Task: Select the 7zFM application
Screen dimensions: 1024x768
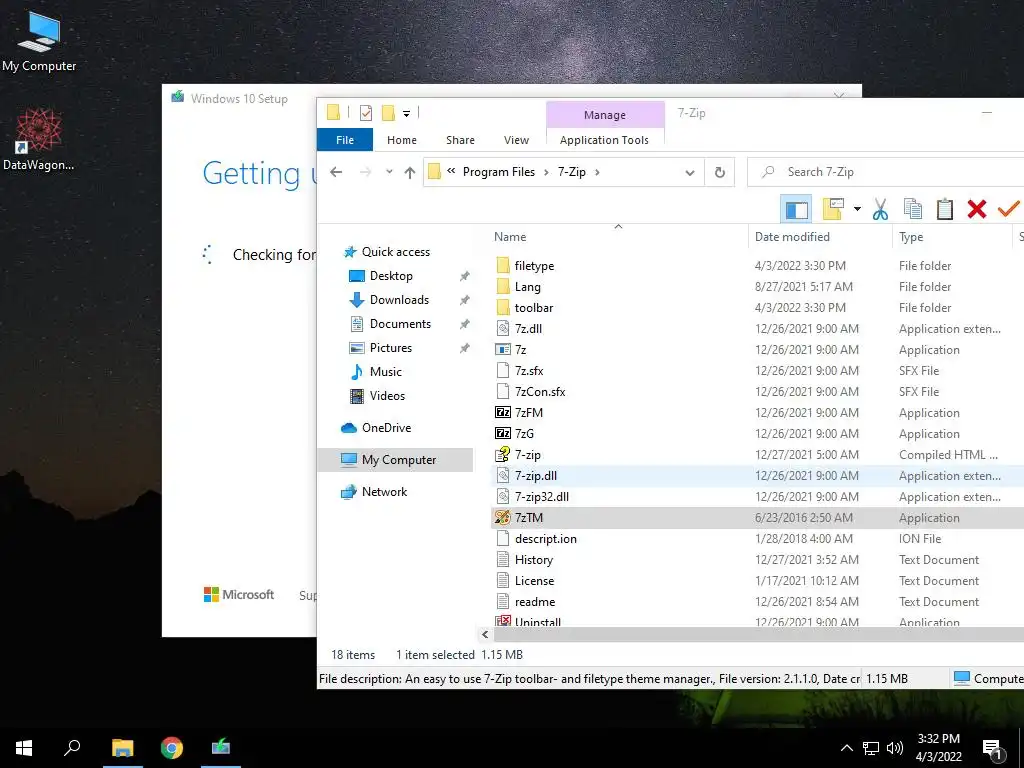Action: (x=528, y=413)
